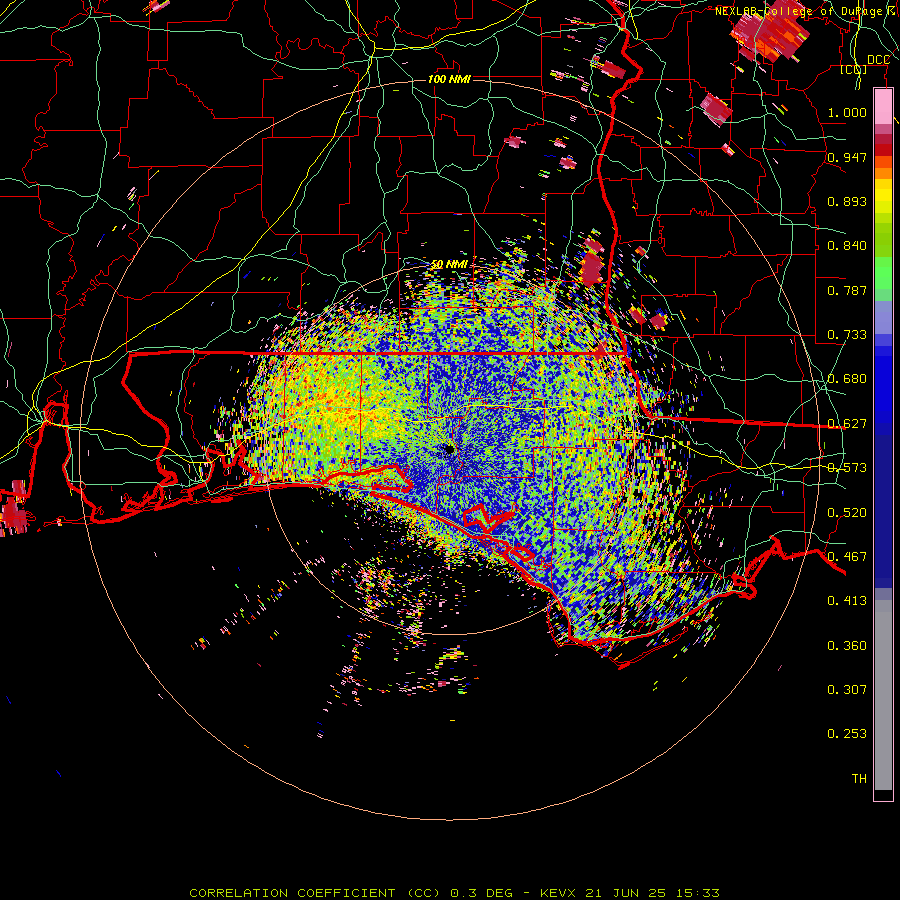This screenshot has width=900, height=900.
Task: Click the black radar site dot at center
Action: pyautogui.click(x=449, y=449)
